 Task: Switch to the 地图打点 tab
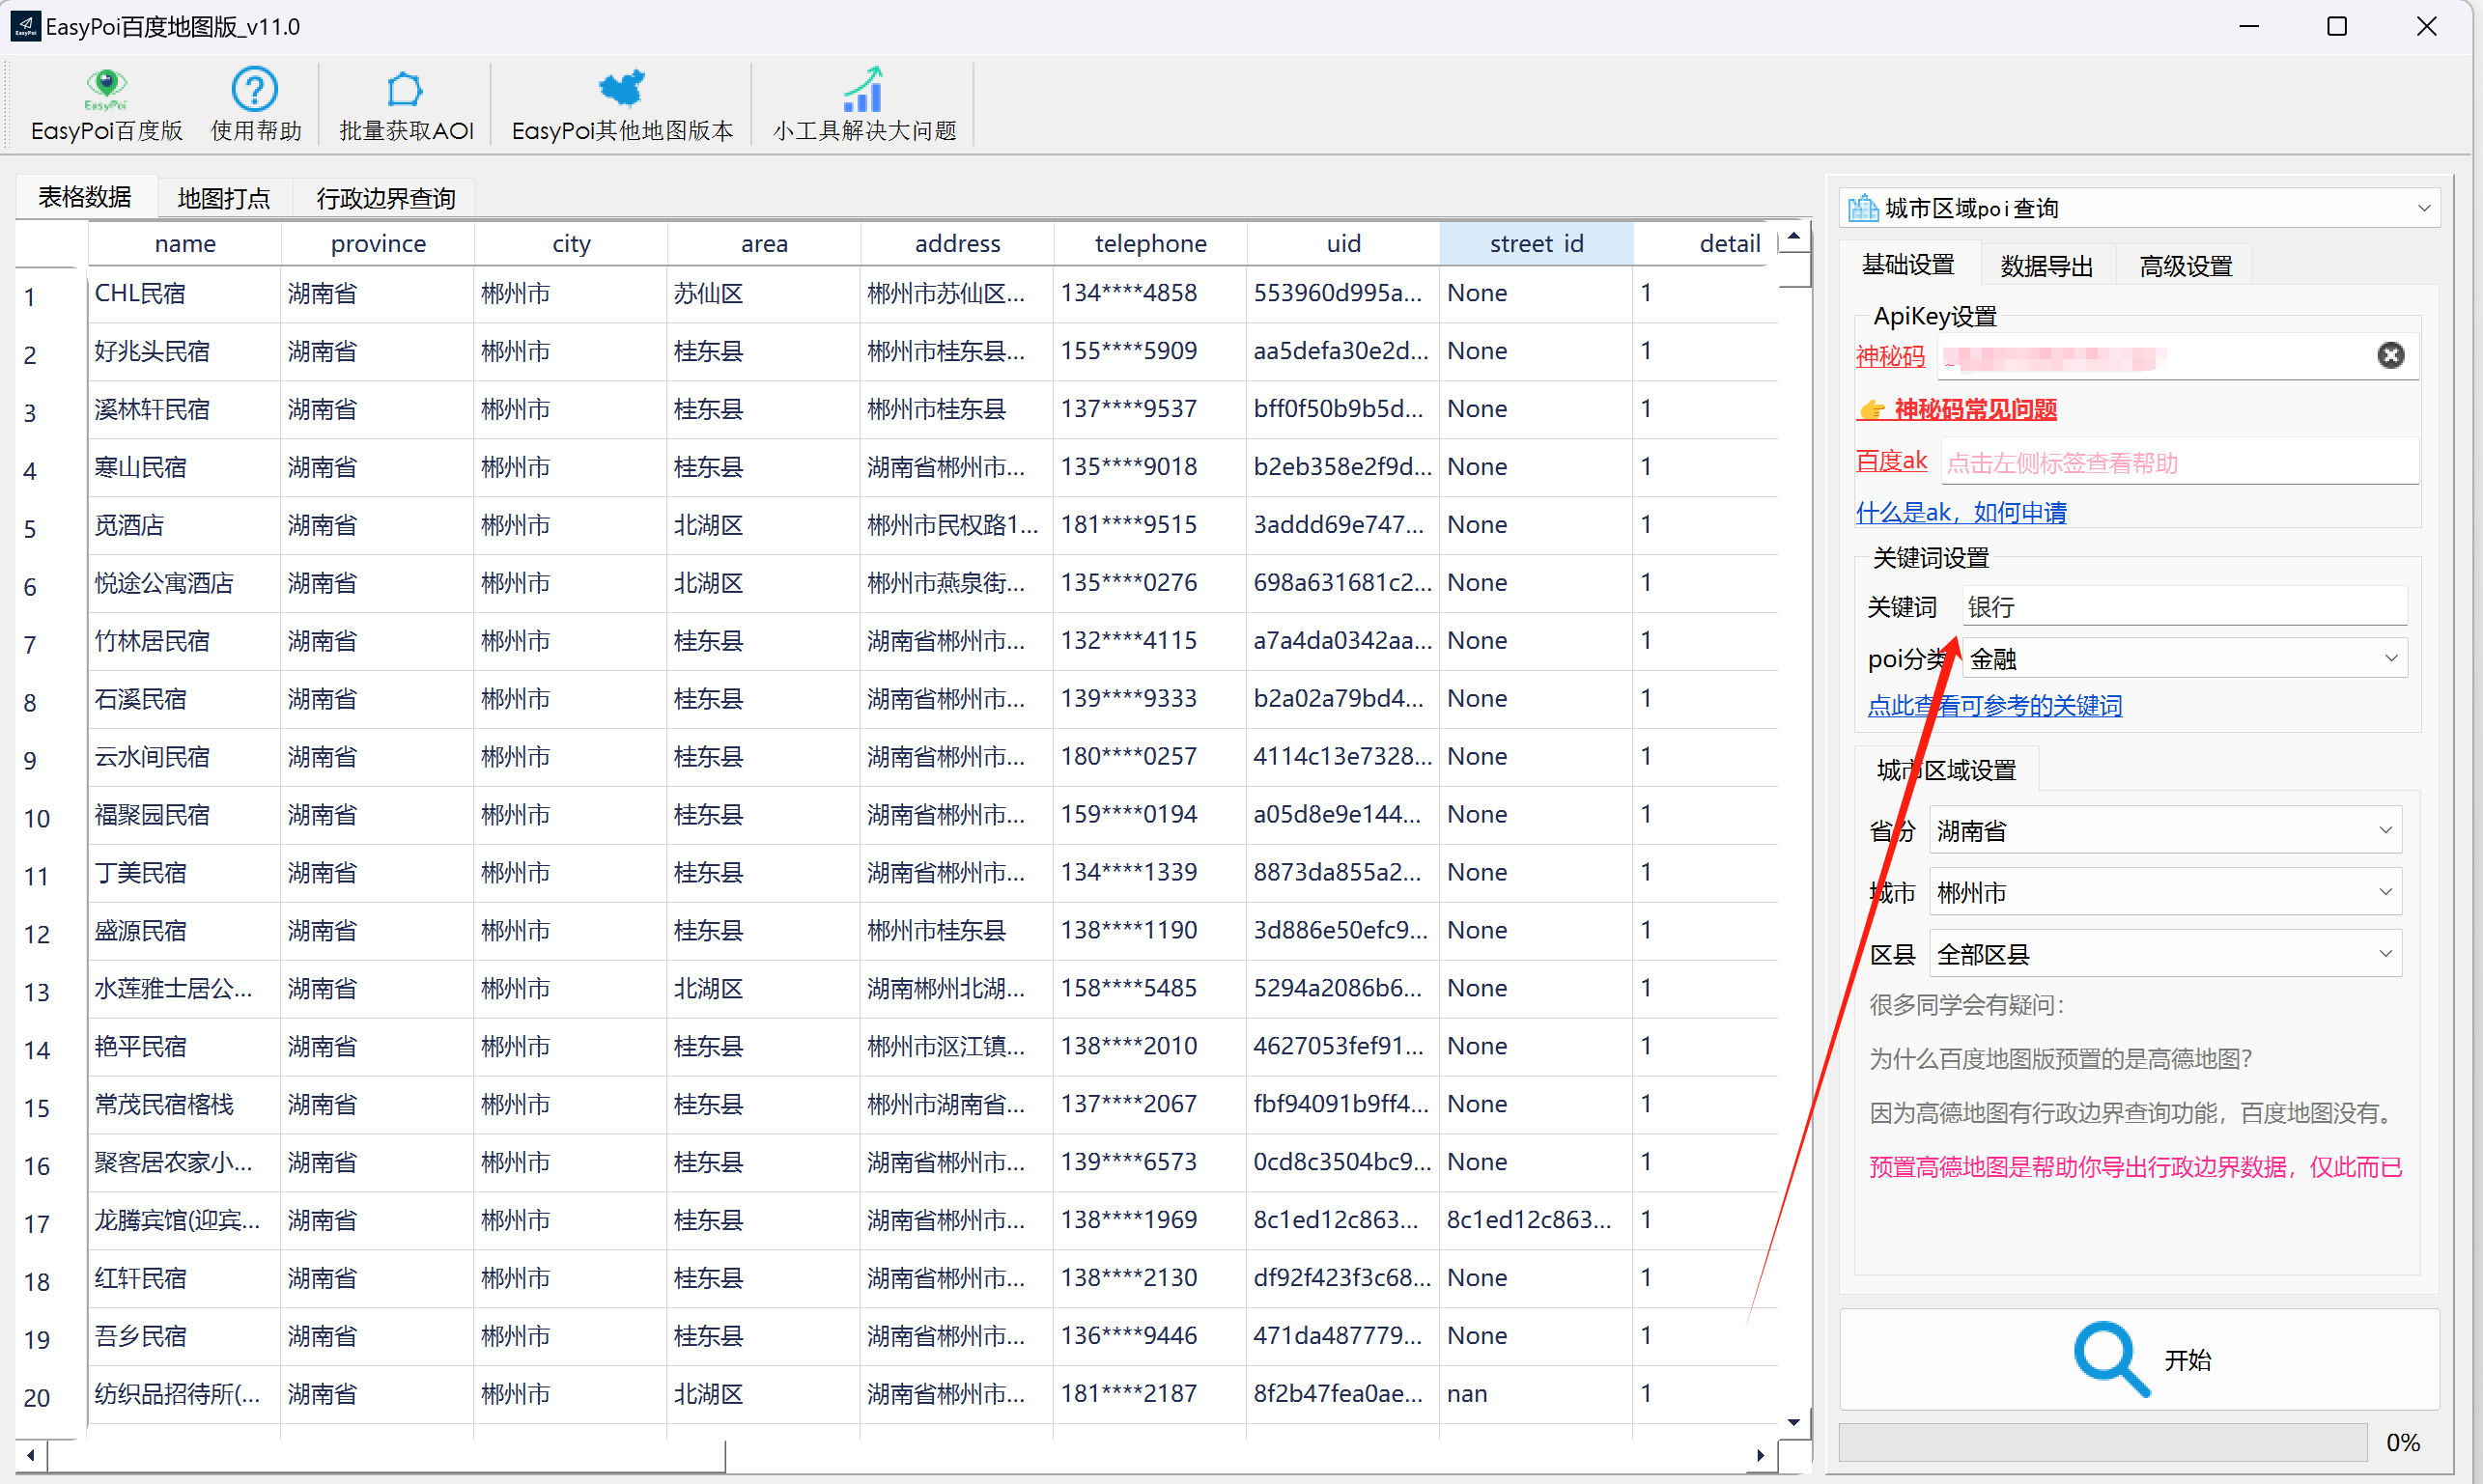224,198
